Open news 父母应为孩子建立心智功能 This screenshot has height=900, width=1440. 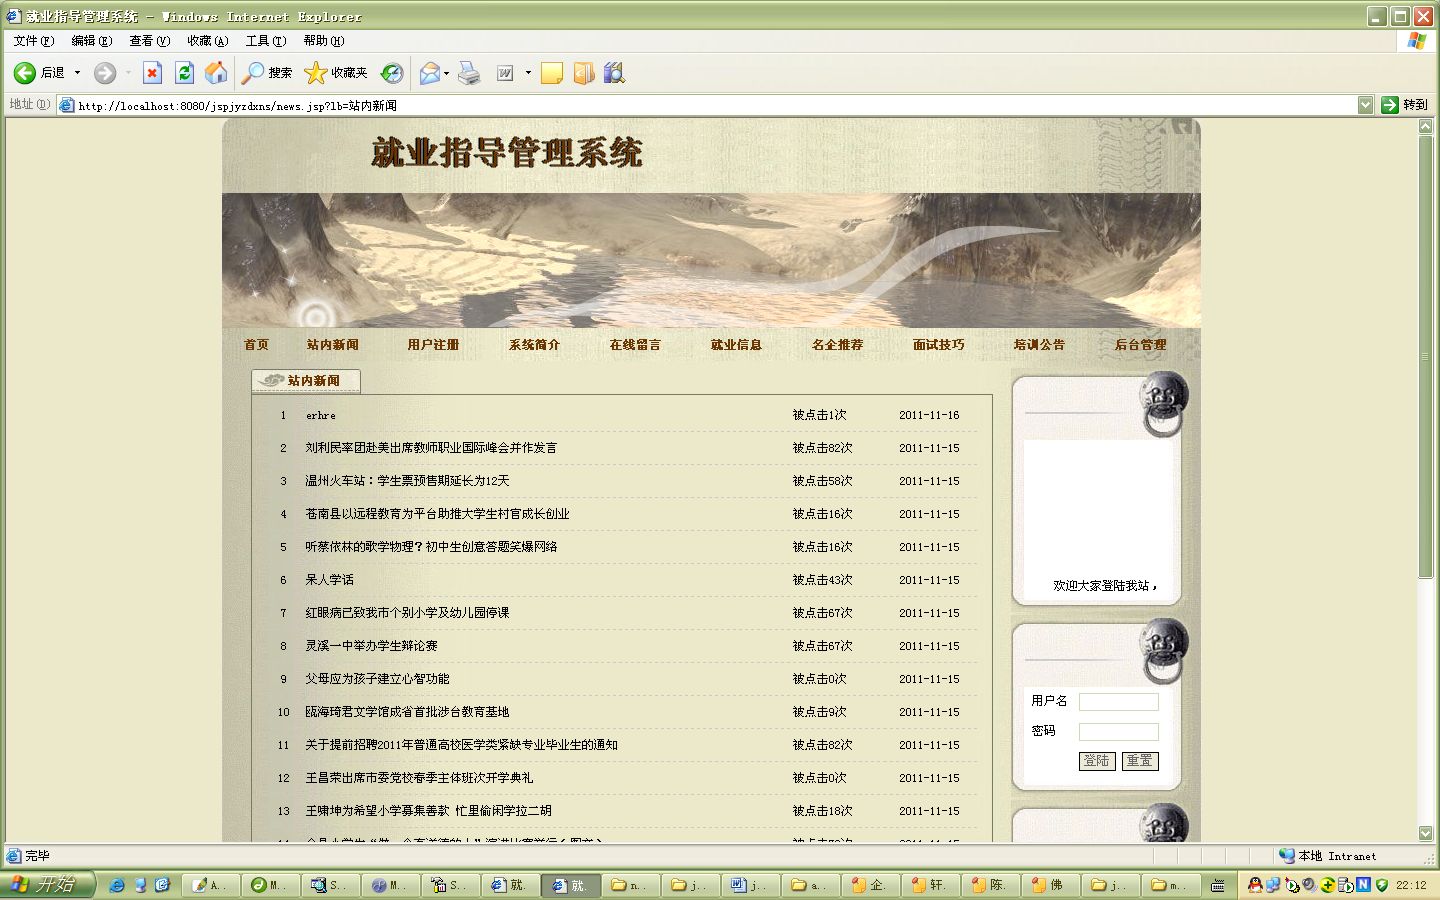(x=377, y=679)
